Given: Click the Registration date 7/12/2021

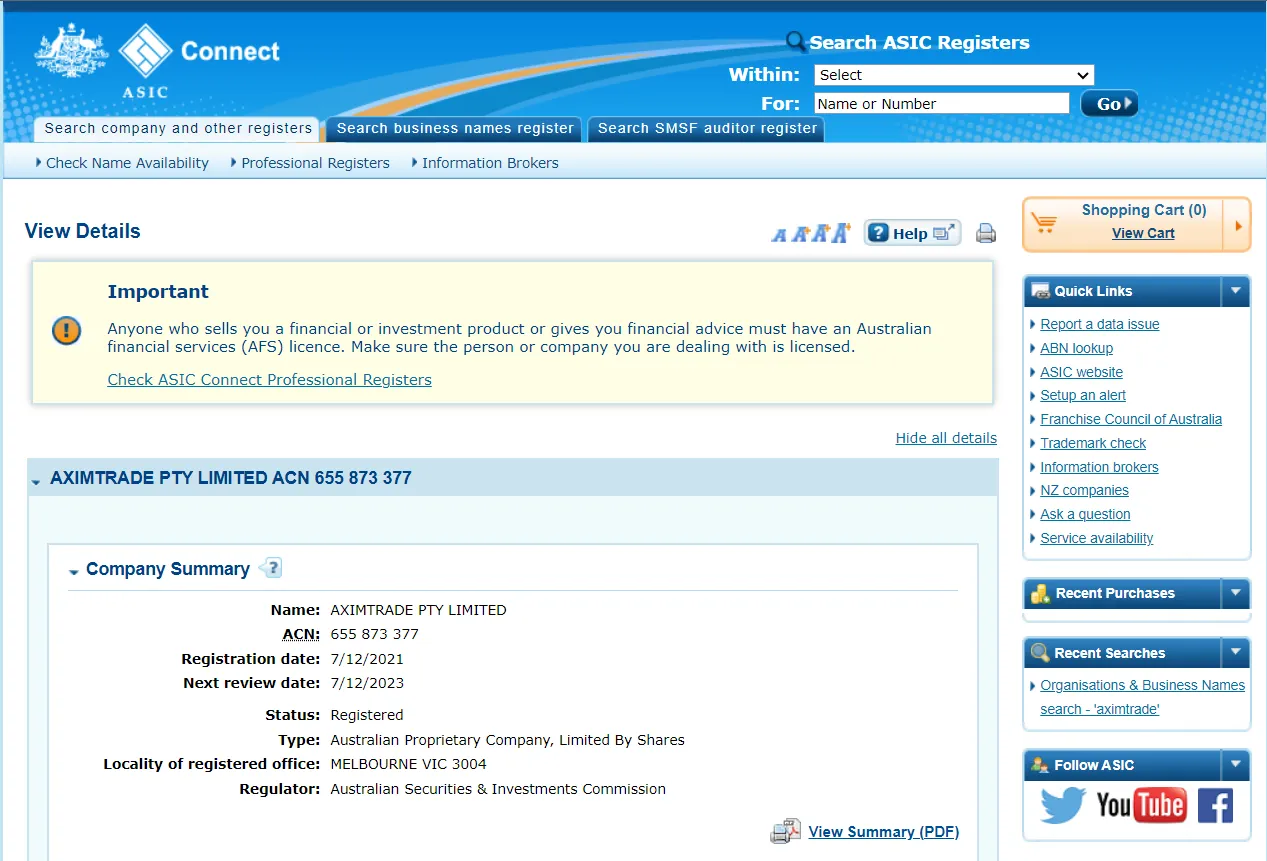Looking at the screenshot, I should pos(367,659).
